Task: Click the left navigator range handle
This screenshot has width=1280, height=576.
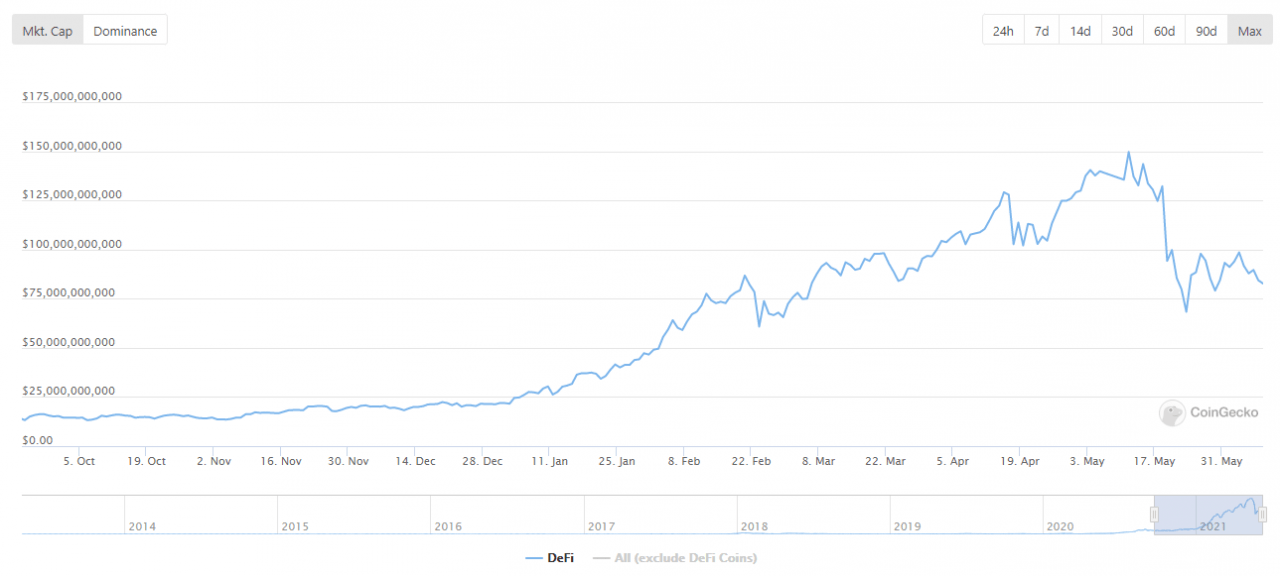Action: click(1154, 514)
